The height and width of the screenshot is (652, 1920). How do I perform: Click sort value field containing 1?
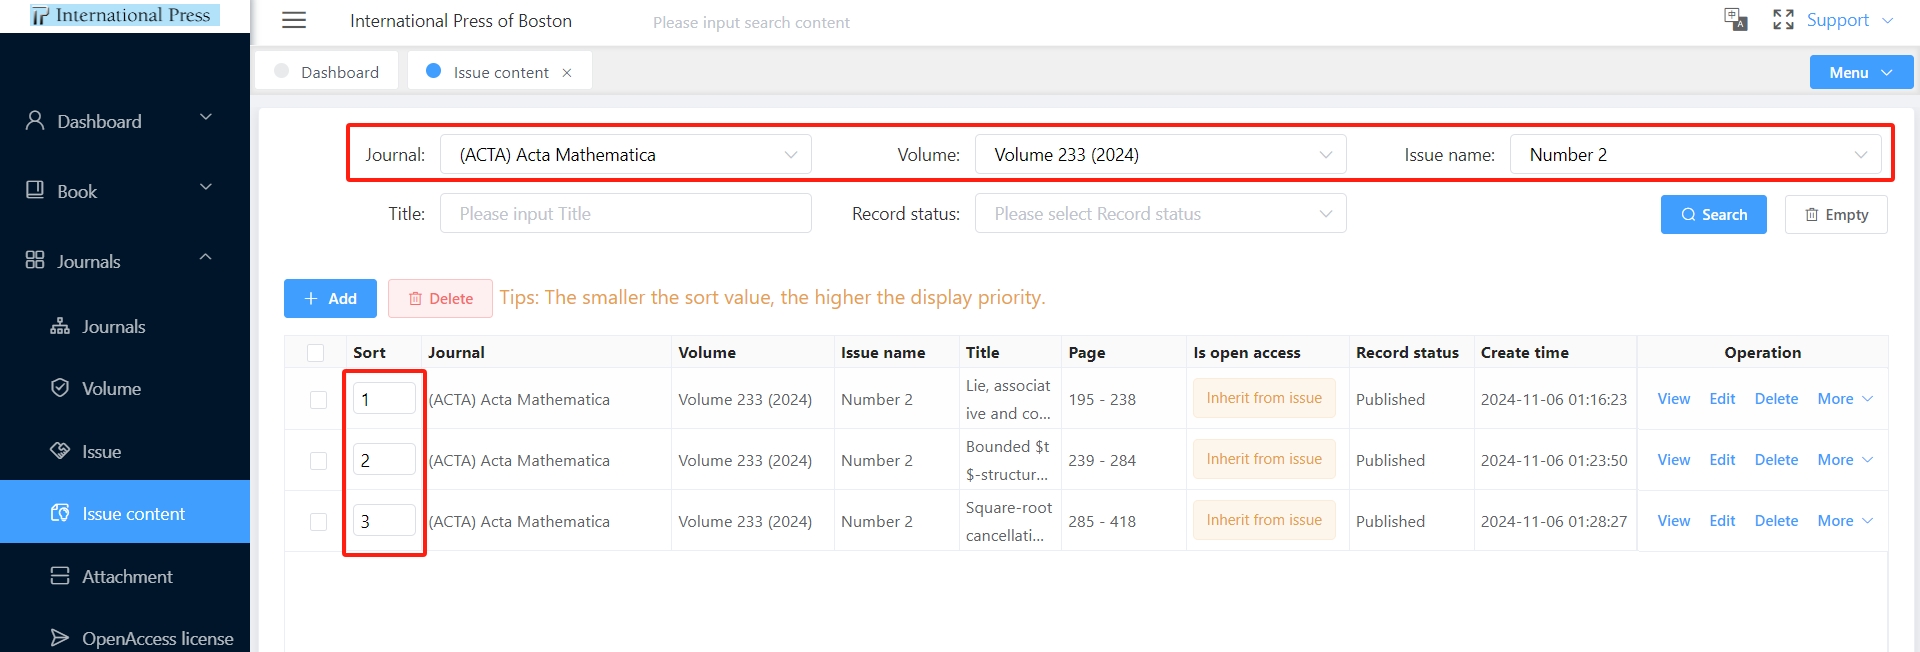click(384, 398)
